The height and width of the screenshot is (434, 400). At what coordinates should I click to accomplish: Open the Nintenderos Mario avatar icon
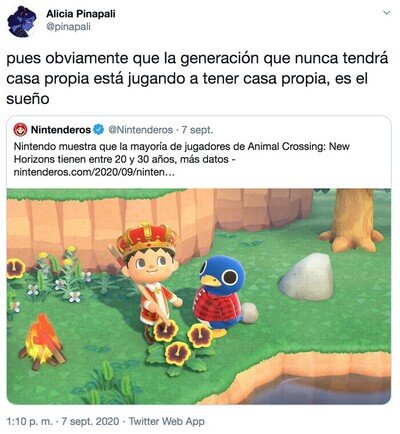[20, 130]
